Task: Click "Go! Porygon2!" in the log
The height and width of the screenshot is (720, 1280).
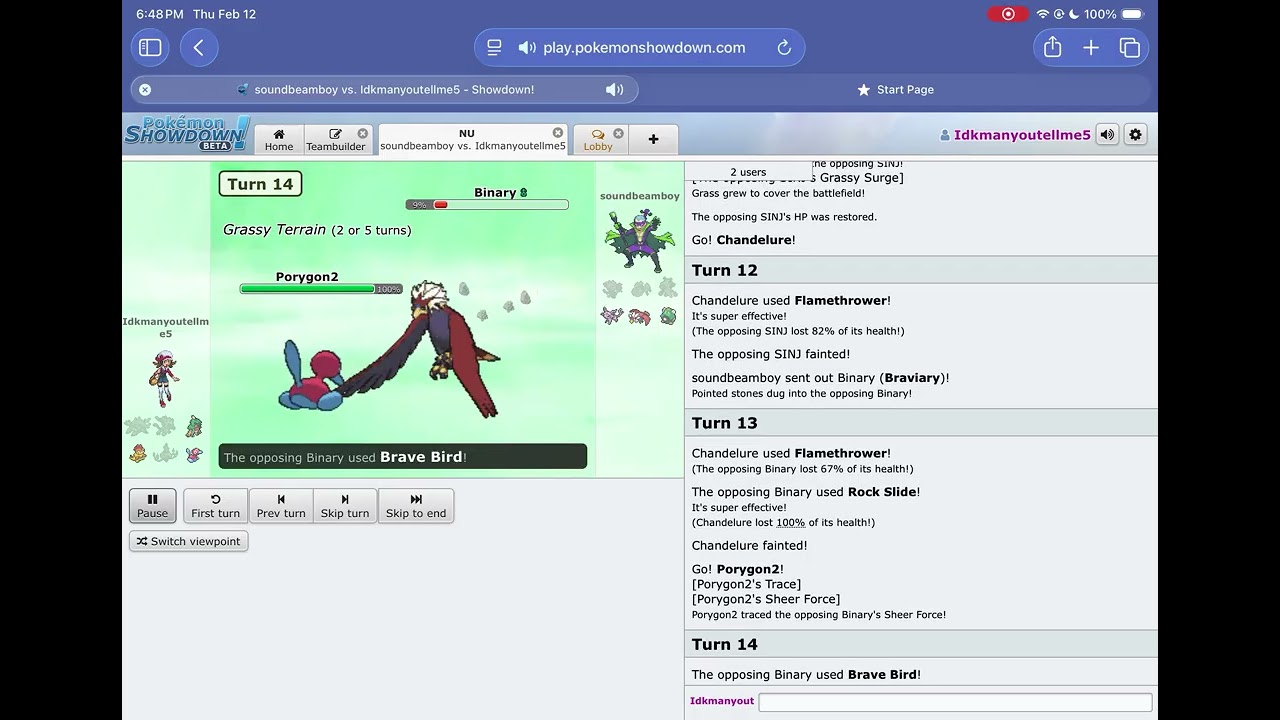Action: pos(738,569)
